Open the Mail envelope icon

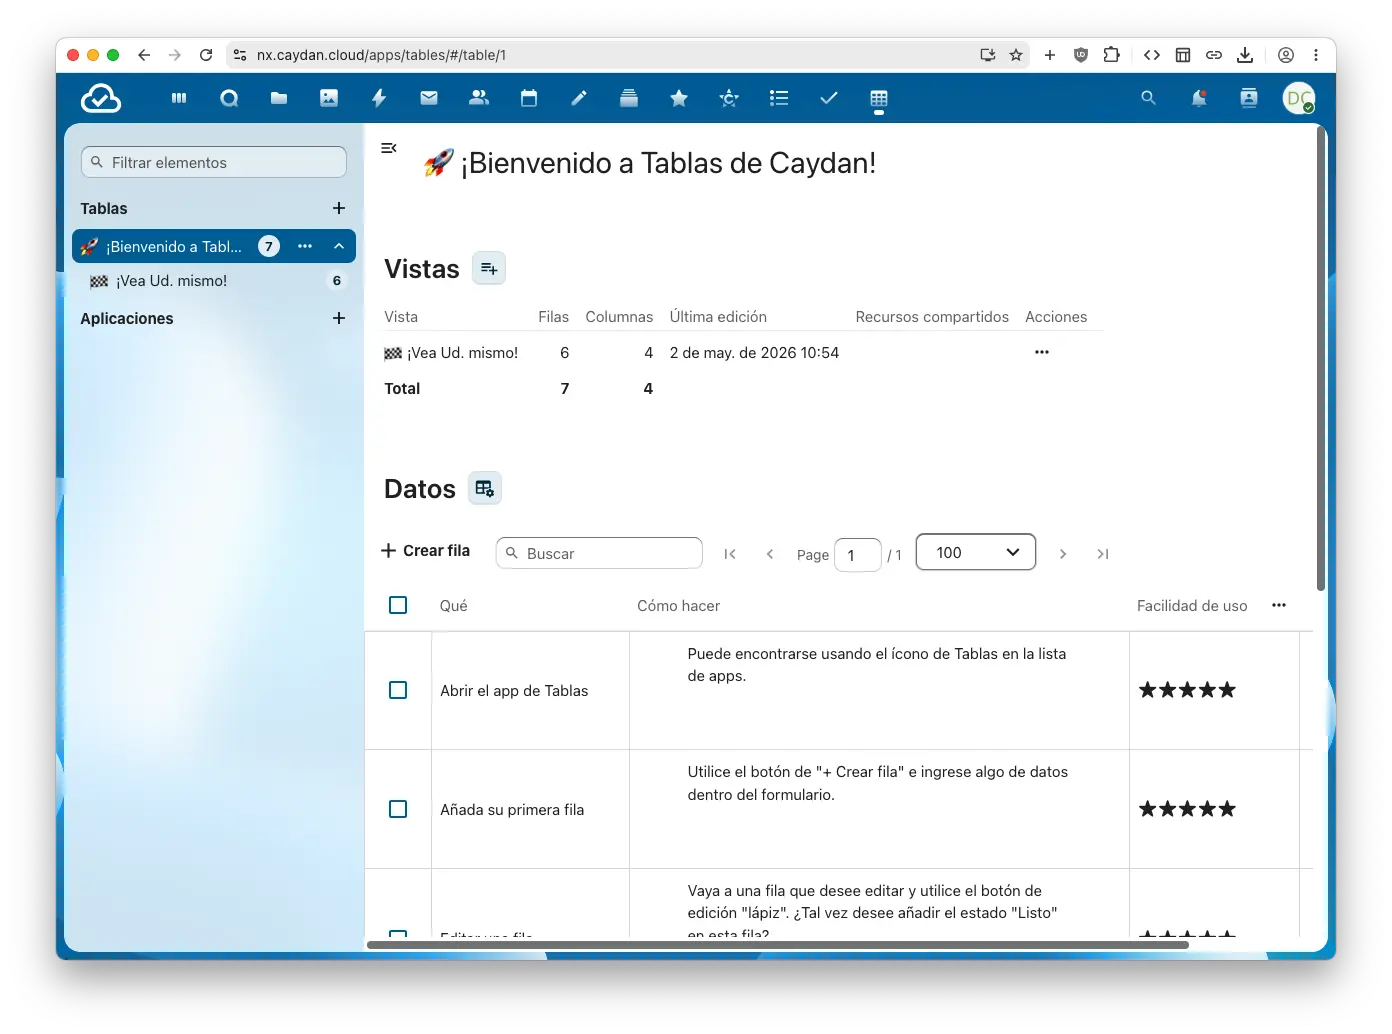429,98
